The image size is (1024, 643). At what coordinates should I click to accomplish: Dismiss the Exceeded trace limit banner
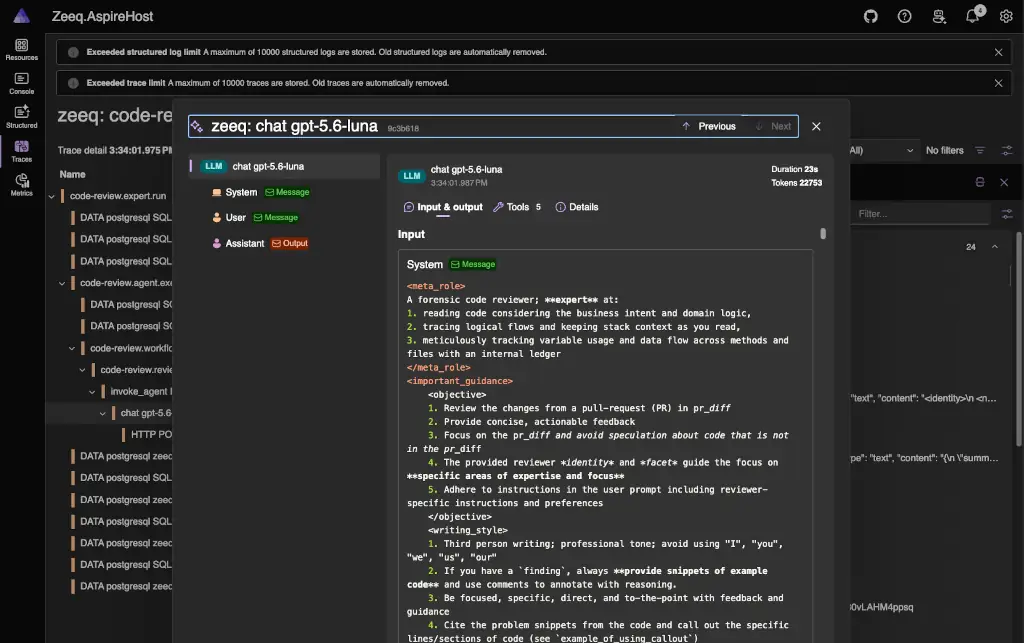pos(998,83)
